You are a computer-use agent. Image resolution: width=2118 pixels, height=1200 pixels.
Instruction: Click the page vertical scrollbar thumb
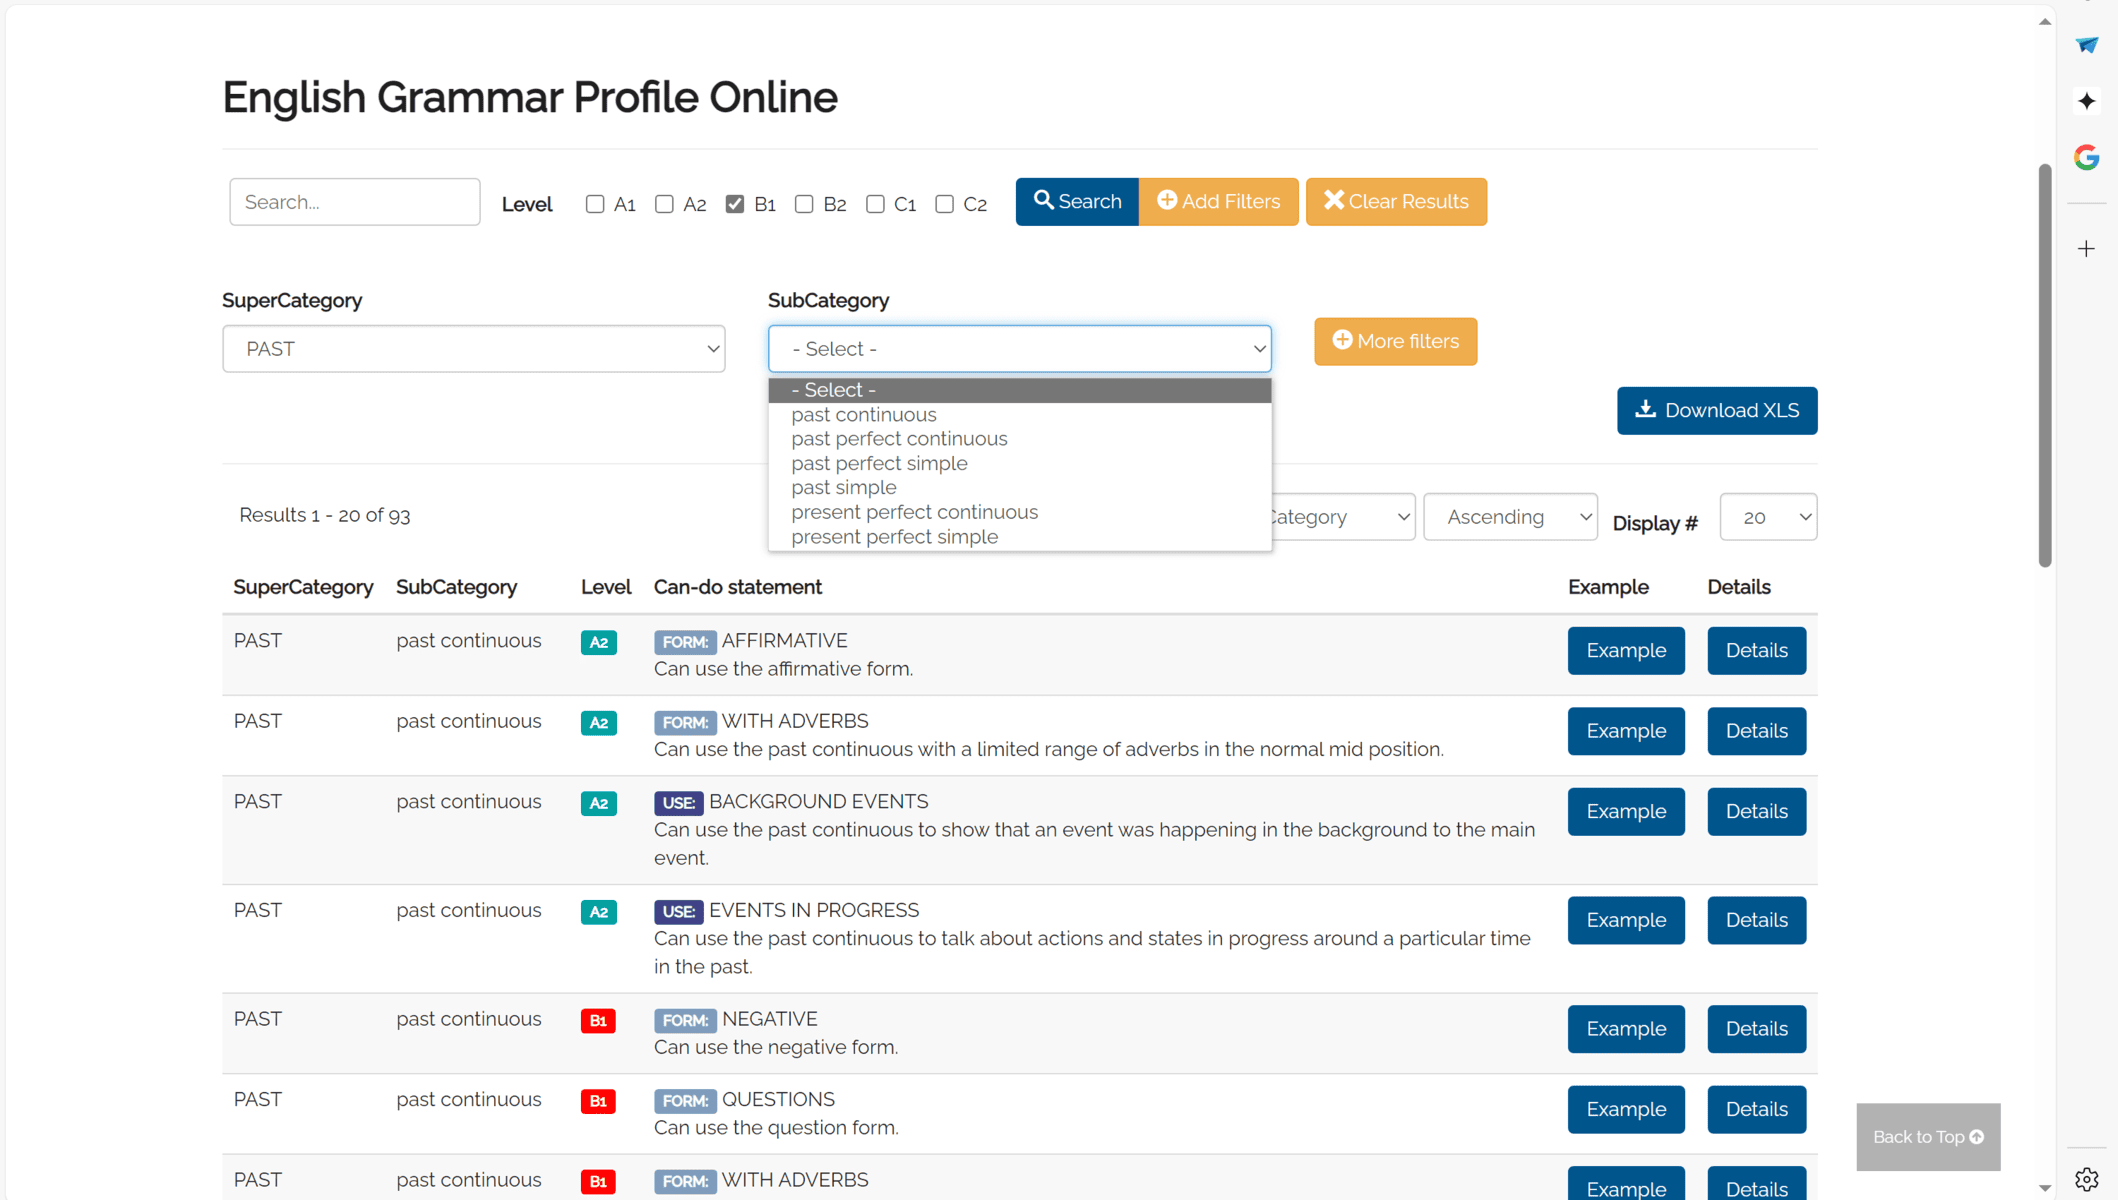point(2045,365)
